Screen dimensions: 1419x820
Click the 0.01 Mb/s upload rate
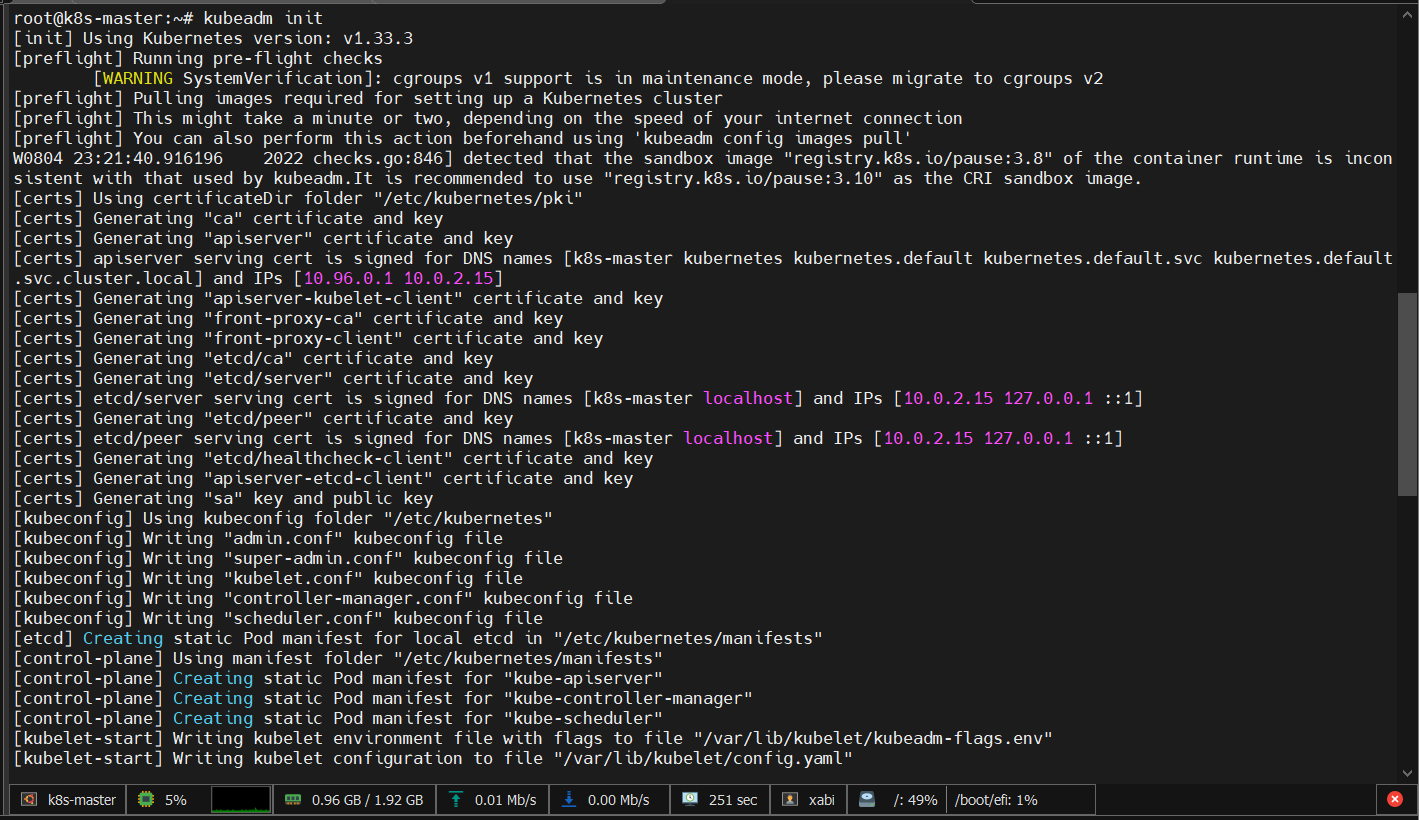coord(506,800)
